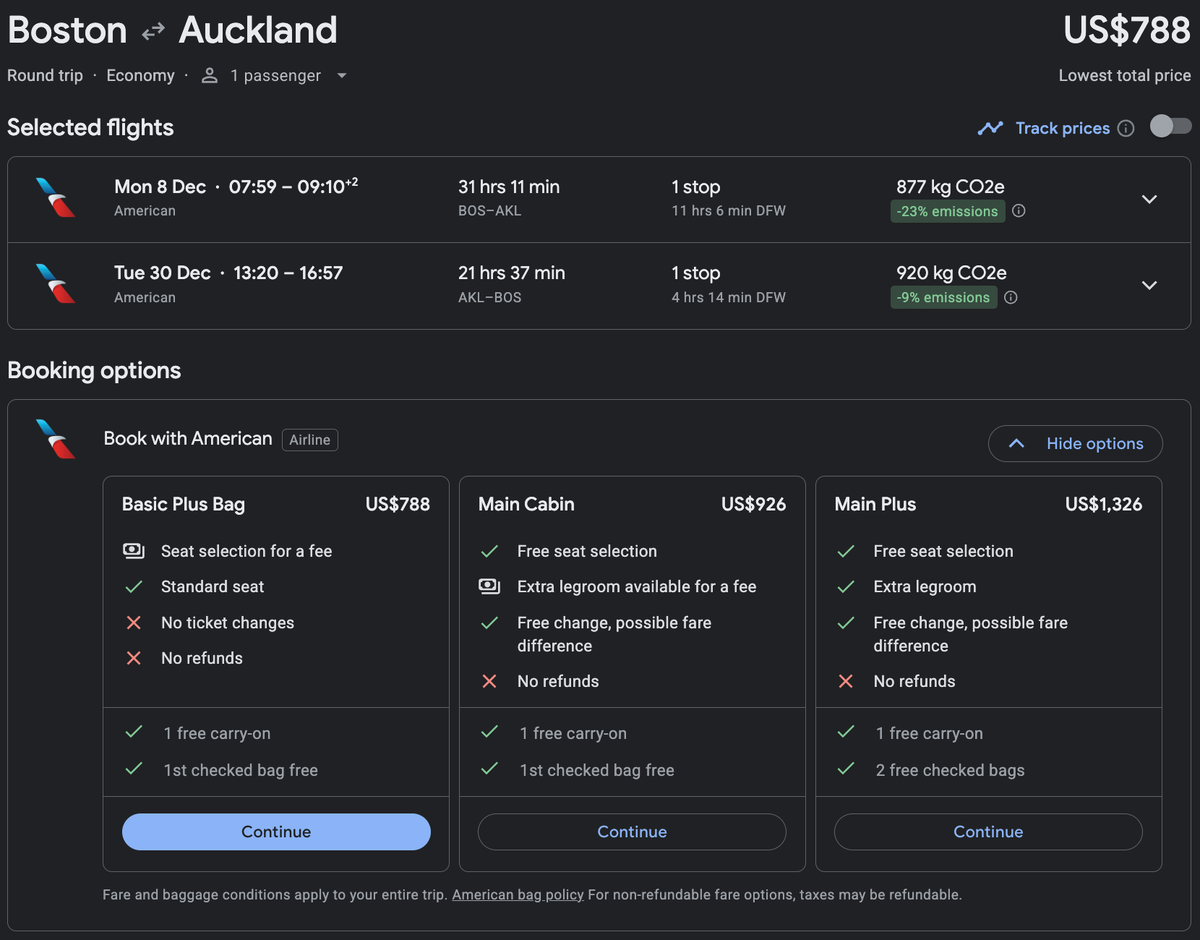This screenshot has height=940, width=1200.
Task: Click the red X beside No ticket changes
Action: (133, 623)
